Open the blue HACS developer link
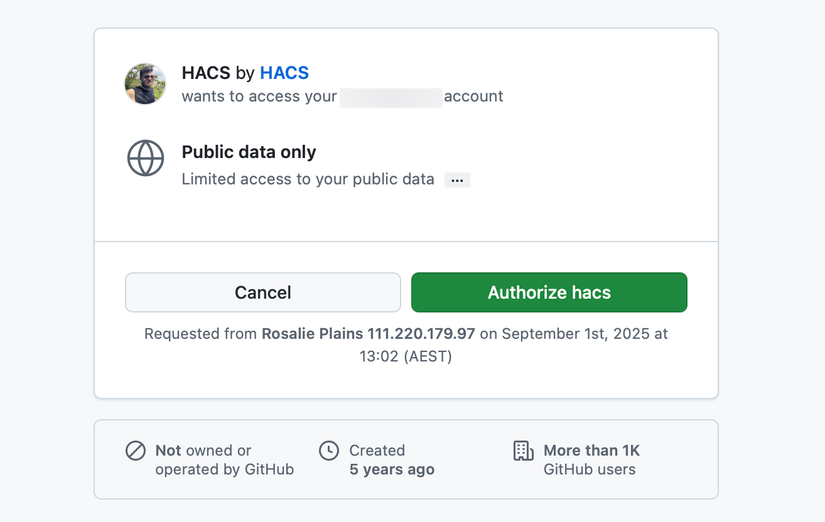The height and width of the screenshot is (522, 825). [284, 73]
